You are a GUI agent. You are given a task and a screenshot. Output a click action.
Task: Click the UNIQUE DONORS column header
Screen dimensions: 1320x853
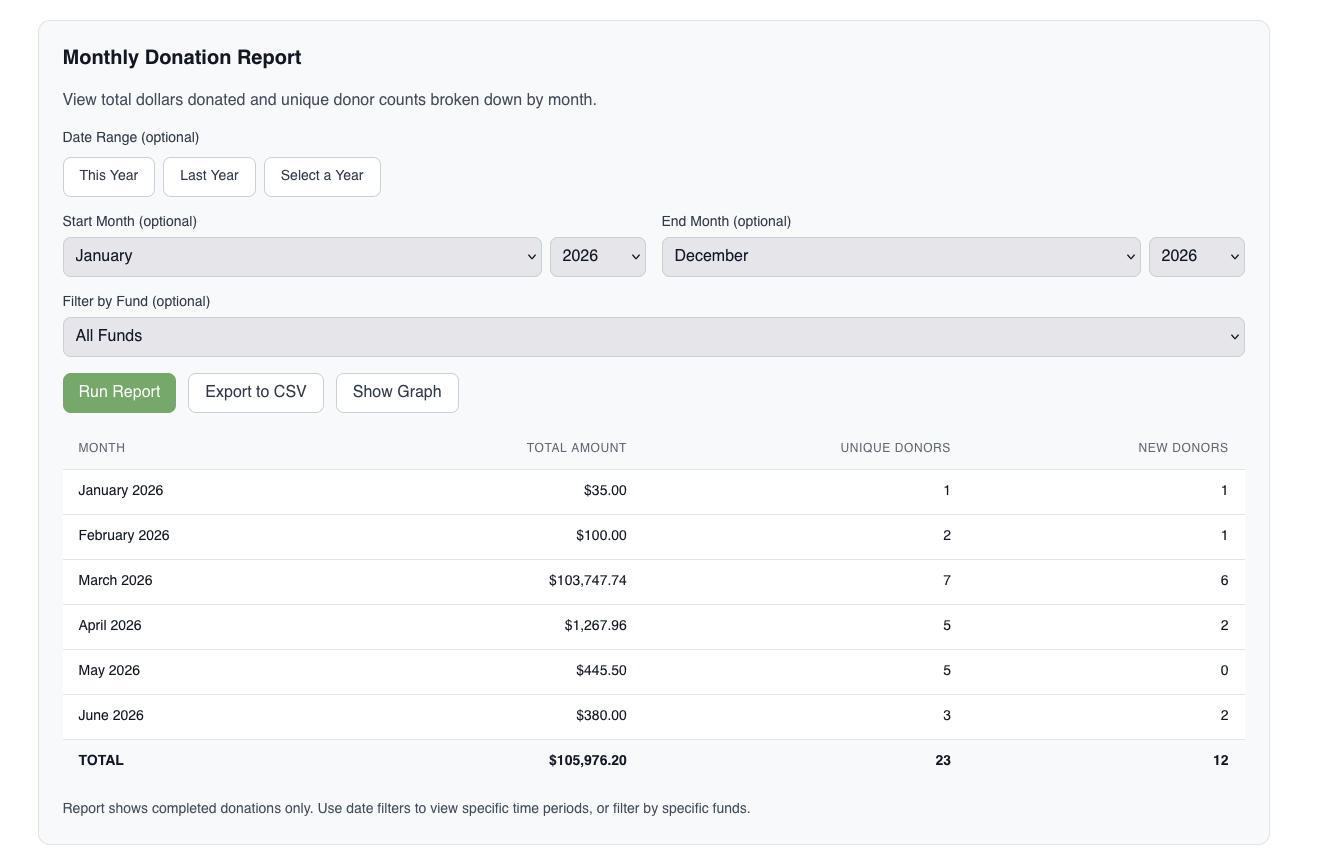point(896,448)
